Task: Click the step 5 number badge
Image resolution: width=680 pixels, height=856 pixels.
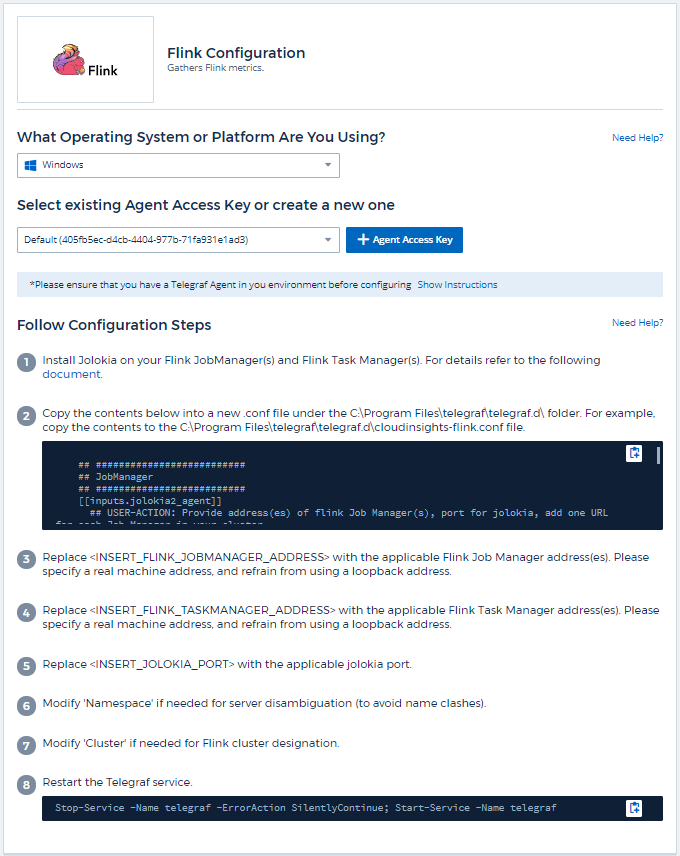Action: pyautogui.click(x=27, y=665)
